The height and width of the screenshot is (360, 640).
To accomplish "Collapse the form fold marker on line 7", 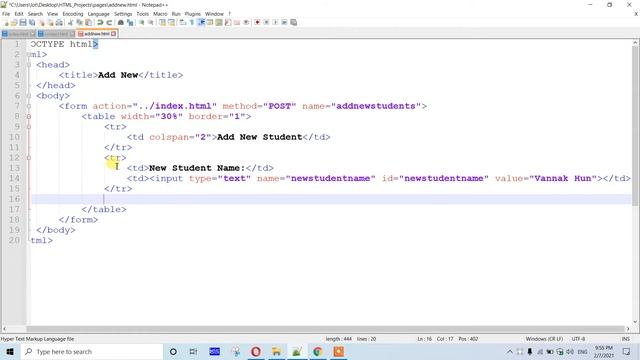I will pyautogui.click(x=29, y=106).
